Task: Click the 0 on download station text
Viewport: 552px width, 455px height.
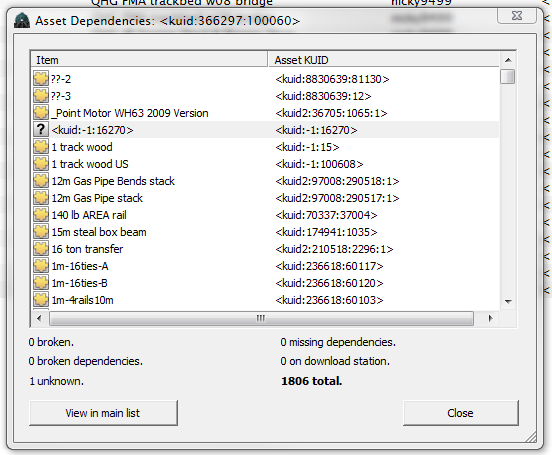Action: pyautogui.click(x=335, y=361)
